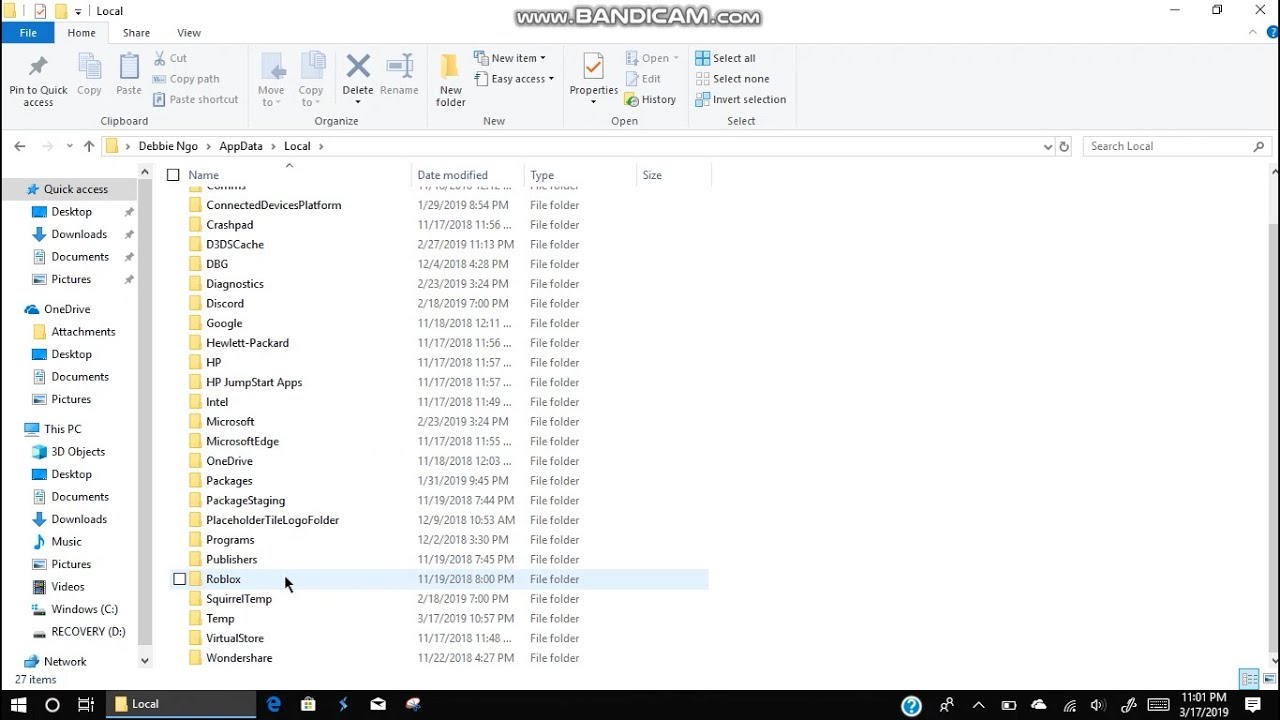Go up one folder level arrow
The height and width of the screenshot is (720, 1280).
[x=89, y=146]
